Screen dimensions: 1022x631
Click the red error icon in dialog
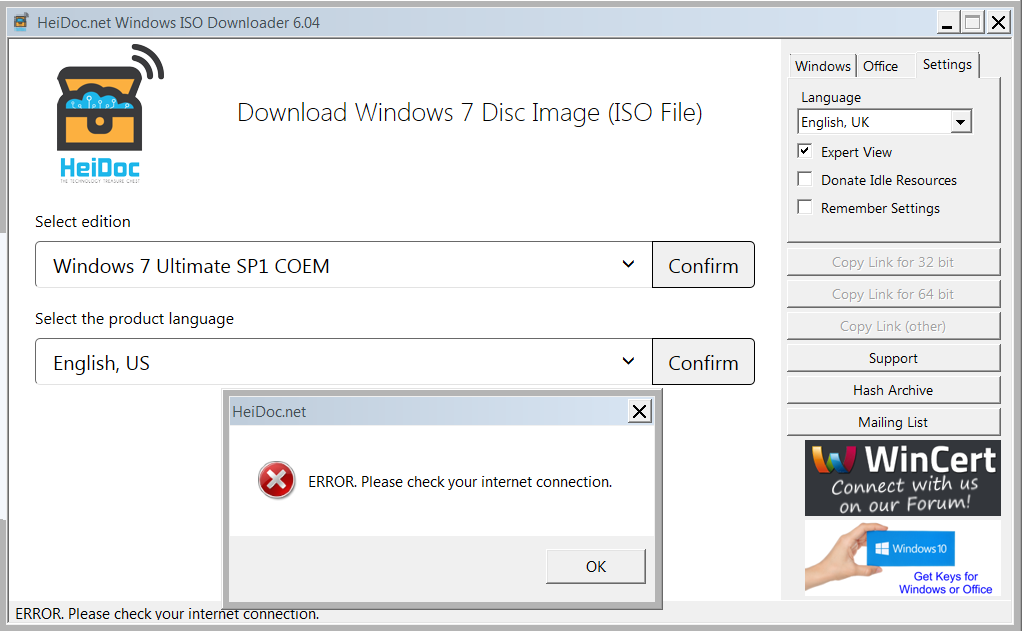tap(276, 480)
